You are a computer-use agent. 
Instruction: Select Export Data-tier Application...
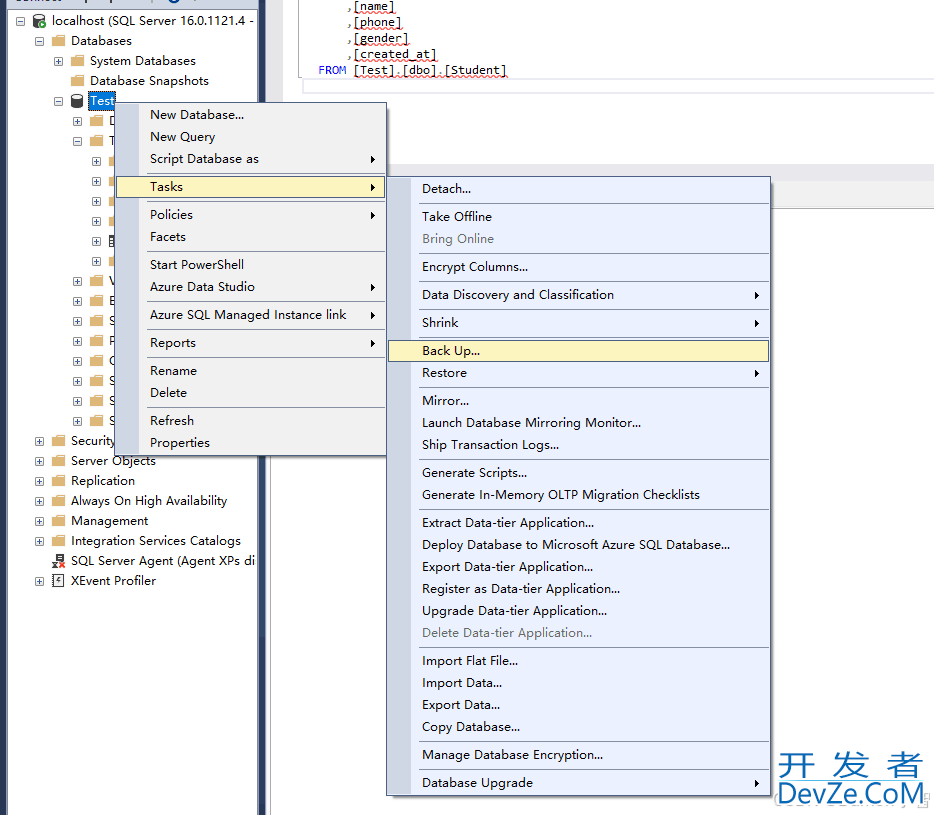[x=578, y=567]
